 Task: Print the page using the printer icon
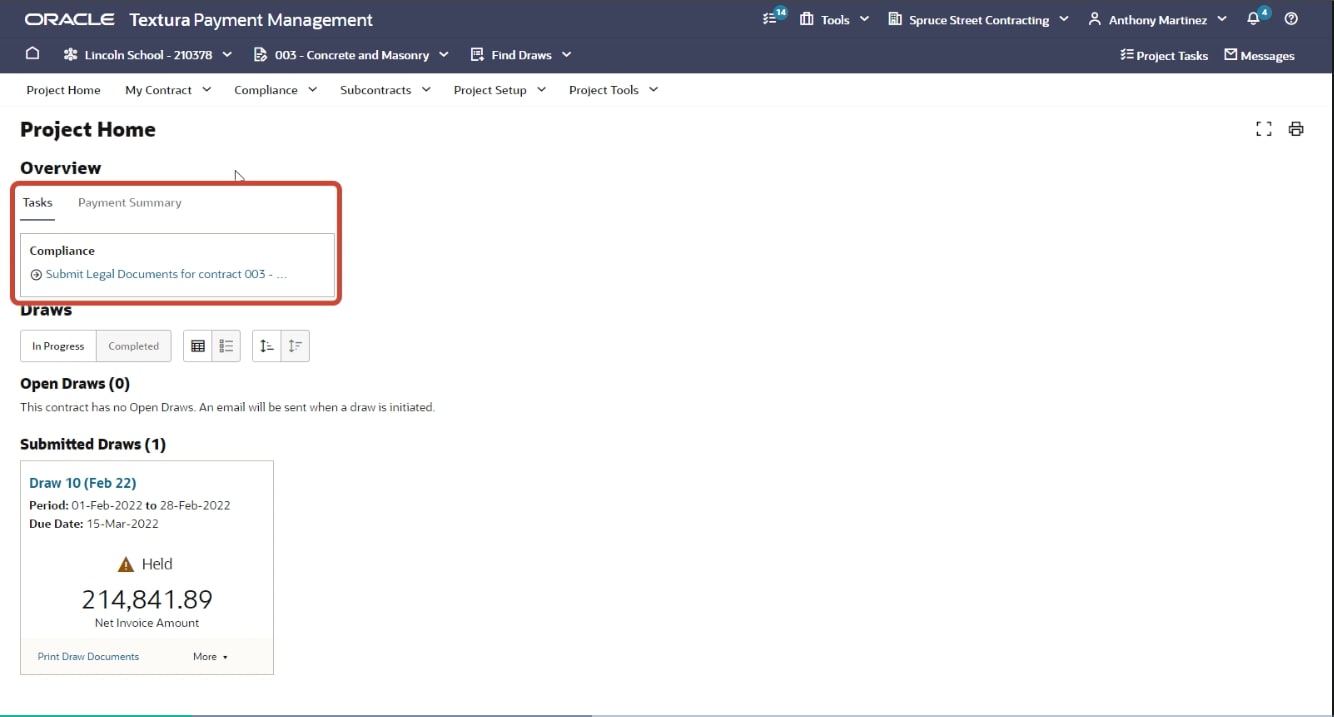[1296, 129]
